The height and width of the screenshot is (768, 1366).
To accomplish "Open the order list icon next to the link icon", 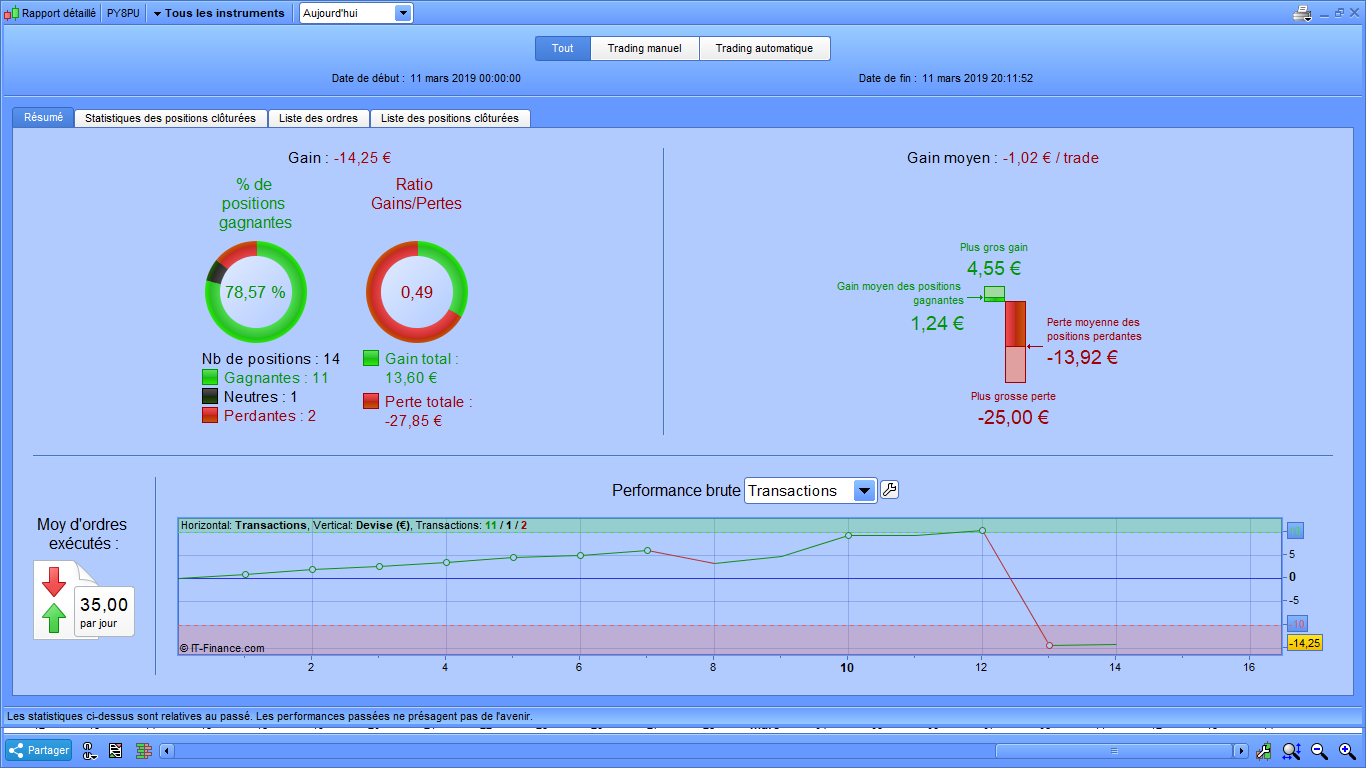I will (x=116, y=750).
